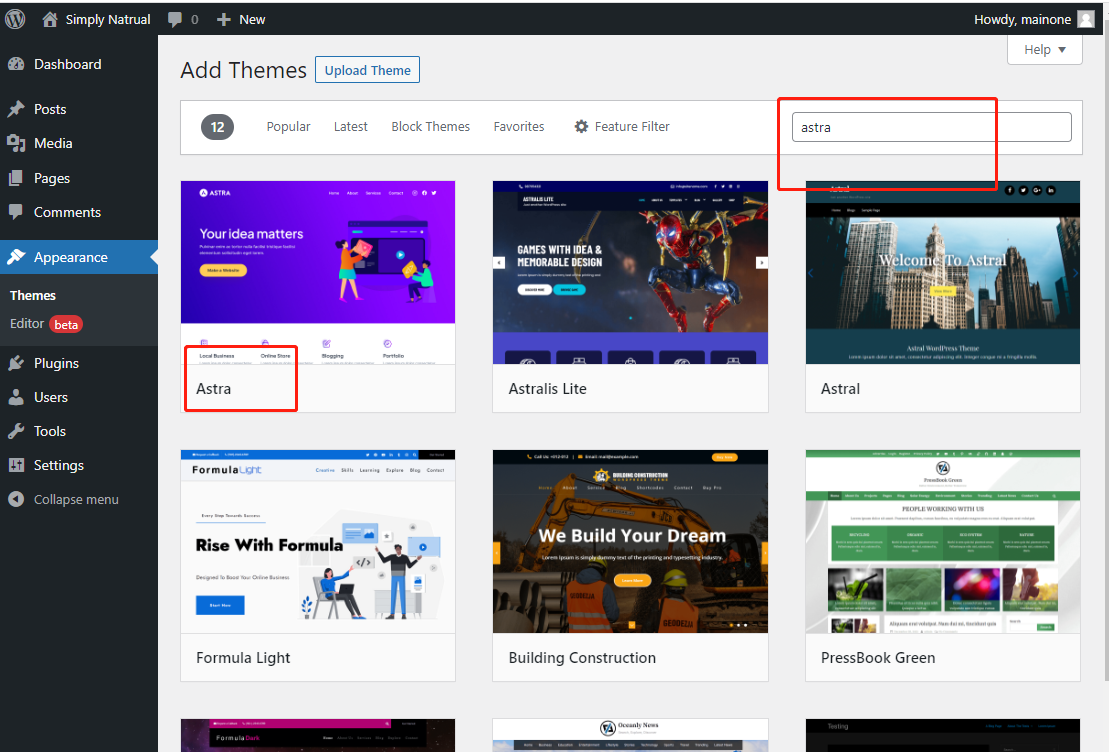Click the Astra theme name label

coord(214,389)
